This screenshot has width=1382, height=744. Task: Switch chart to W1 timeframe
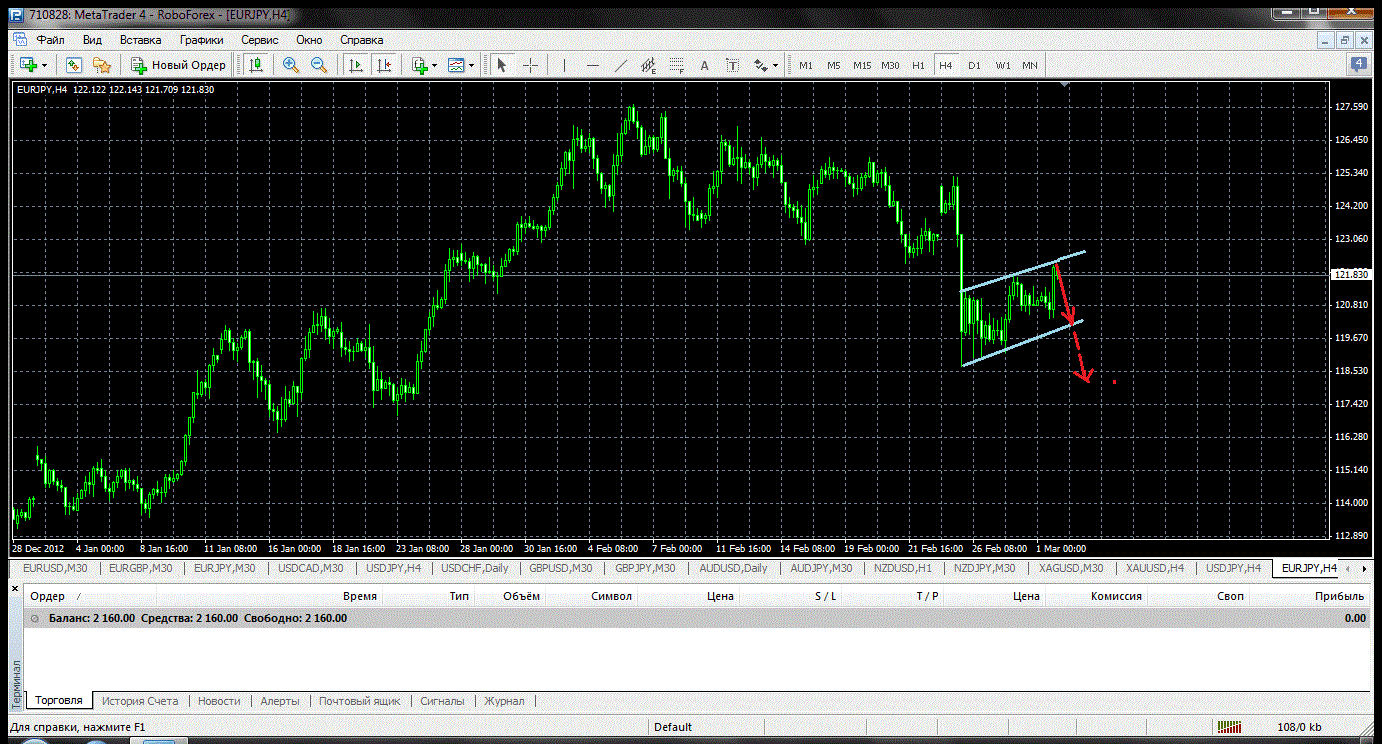1002,65
